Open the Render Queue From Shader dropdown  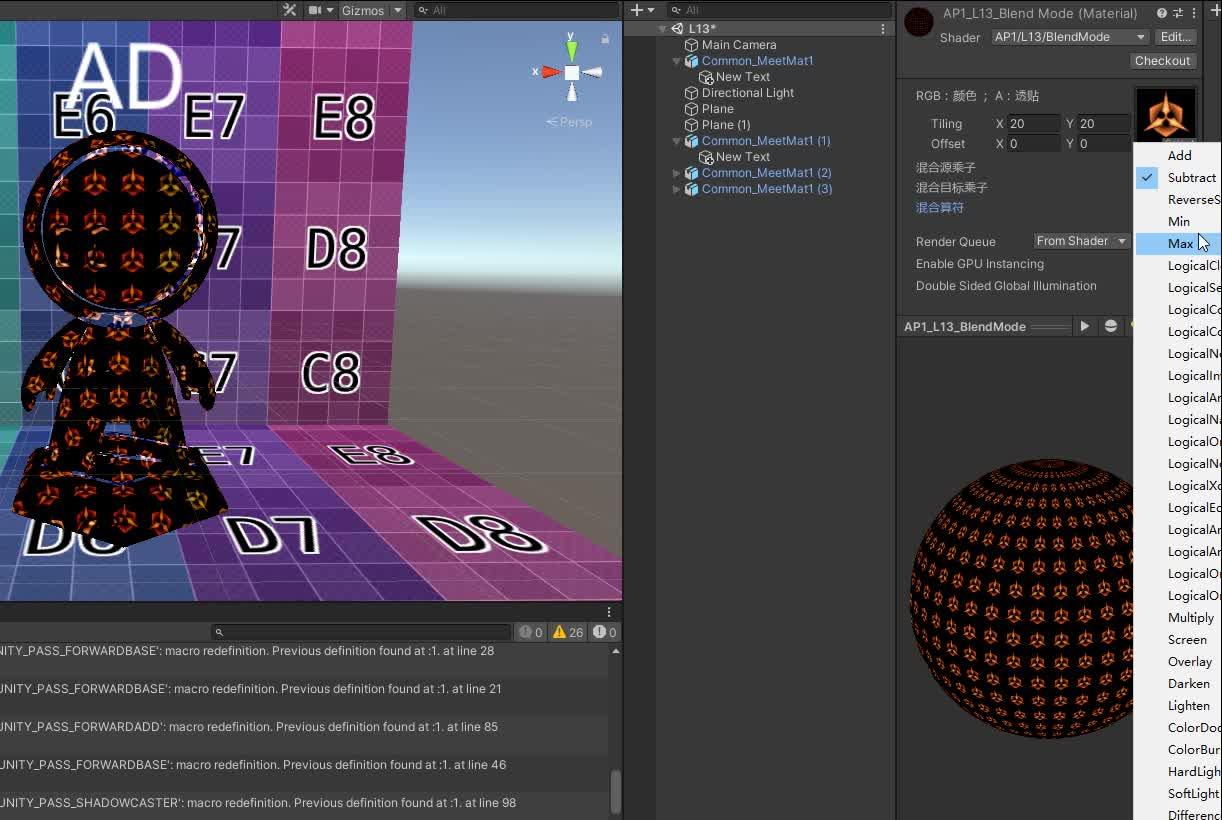[x=1080, y=241]
